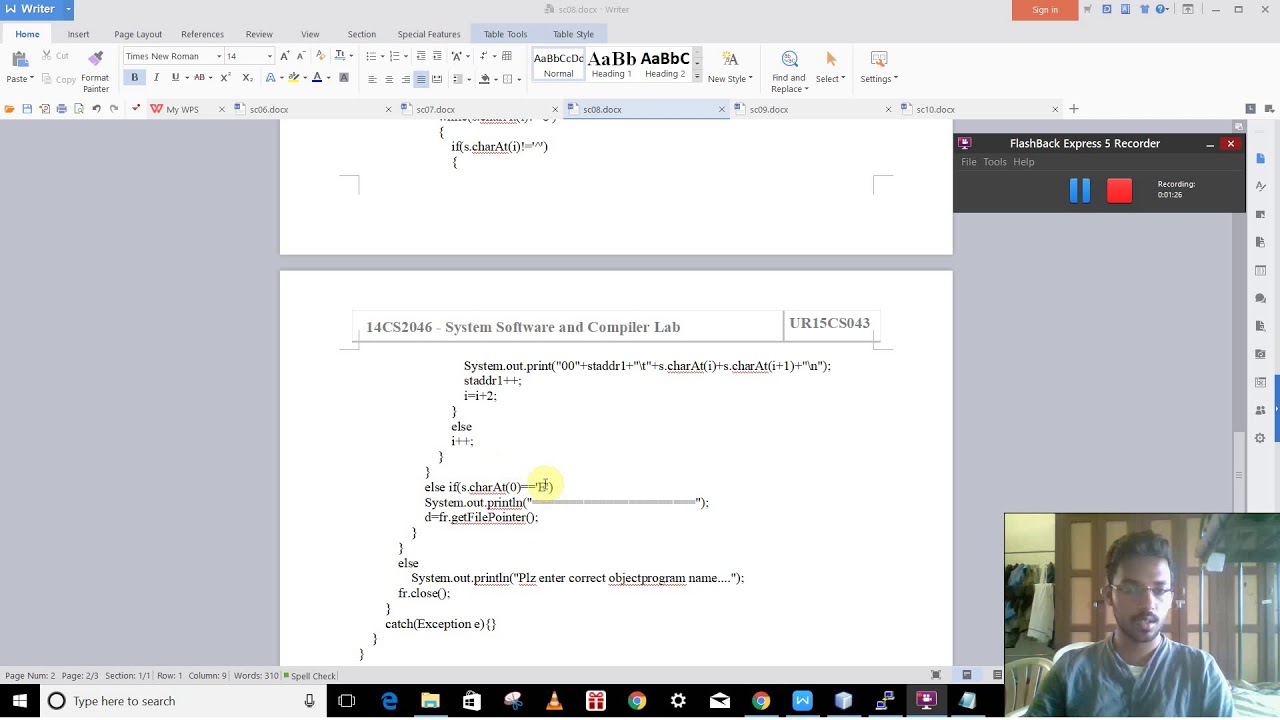Open a new document tab with plus icon
Screen dimensions: 1280x720
point(1074,109)
